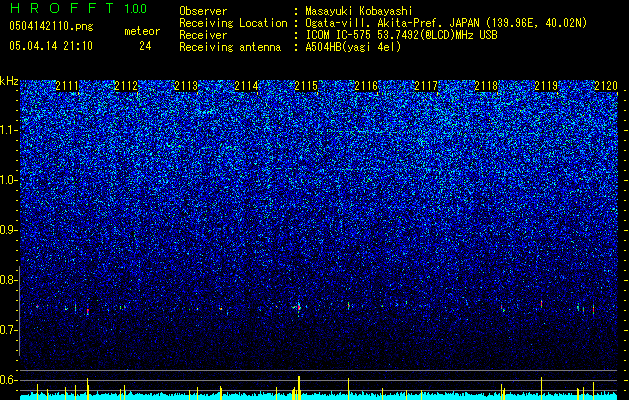Click the meteor count value 24
Viewport: 629px width, 400px height.
145,46
